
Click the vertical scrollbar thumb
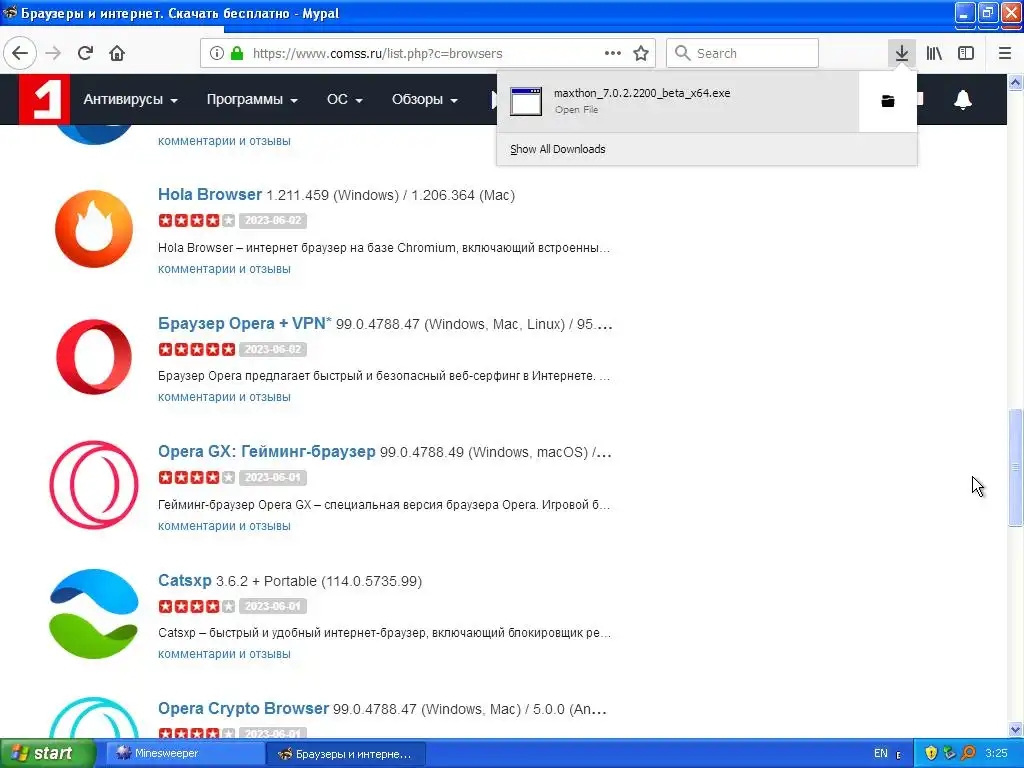pos(1015,467)
